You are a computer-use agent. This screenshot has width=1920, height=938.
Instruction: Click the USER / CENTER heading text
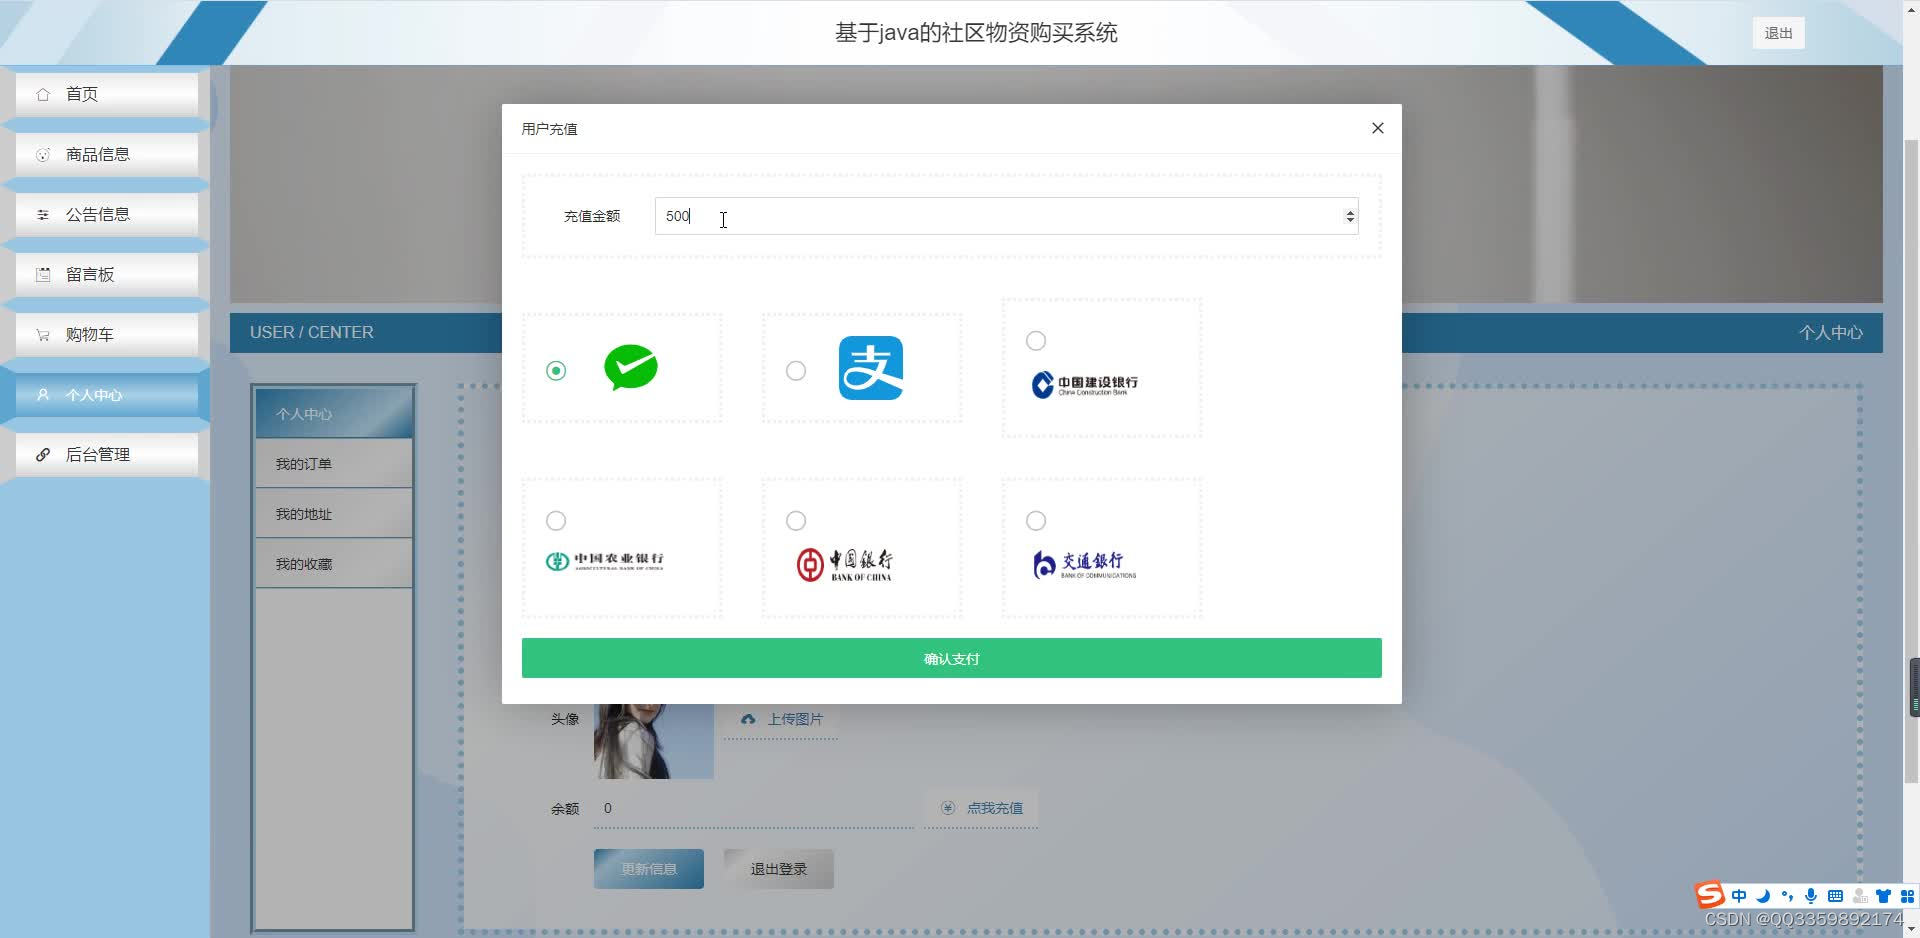[x=312, y=332]
